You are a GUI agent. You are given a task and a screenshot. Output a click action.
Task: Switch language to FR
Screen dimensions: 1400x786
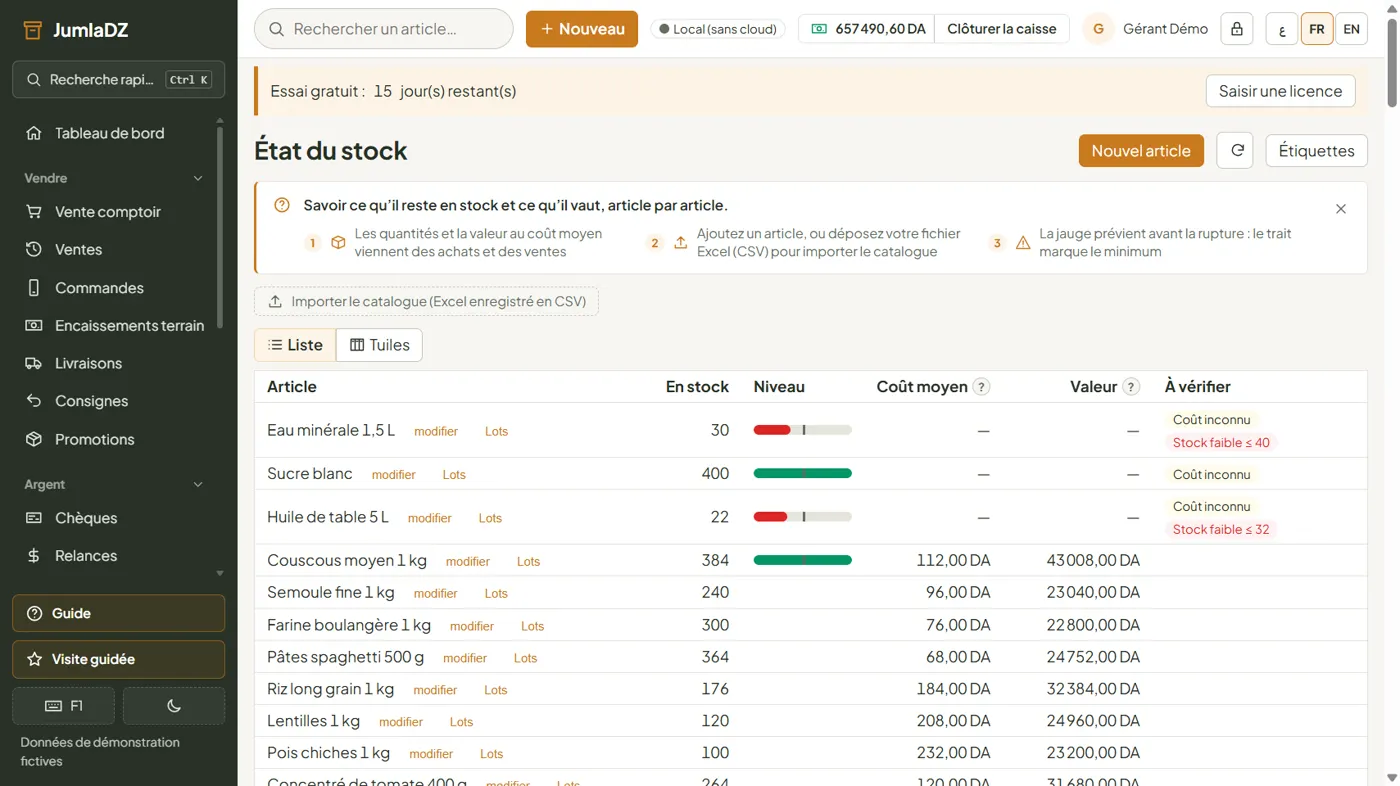coord(1317,29)
